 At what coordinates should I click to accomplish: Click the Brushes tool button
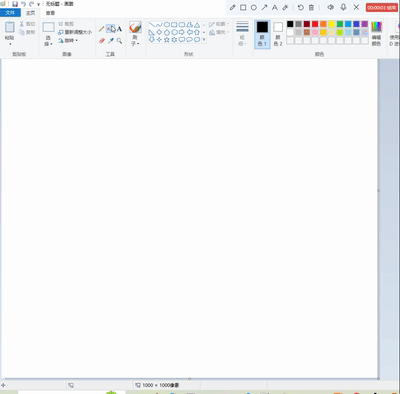pos(135,27)
